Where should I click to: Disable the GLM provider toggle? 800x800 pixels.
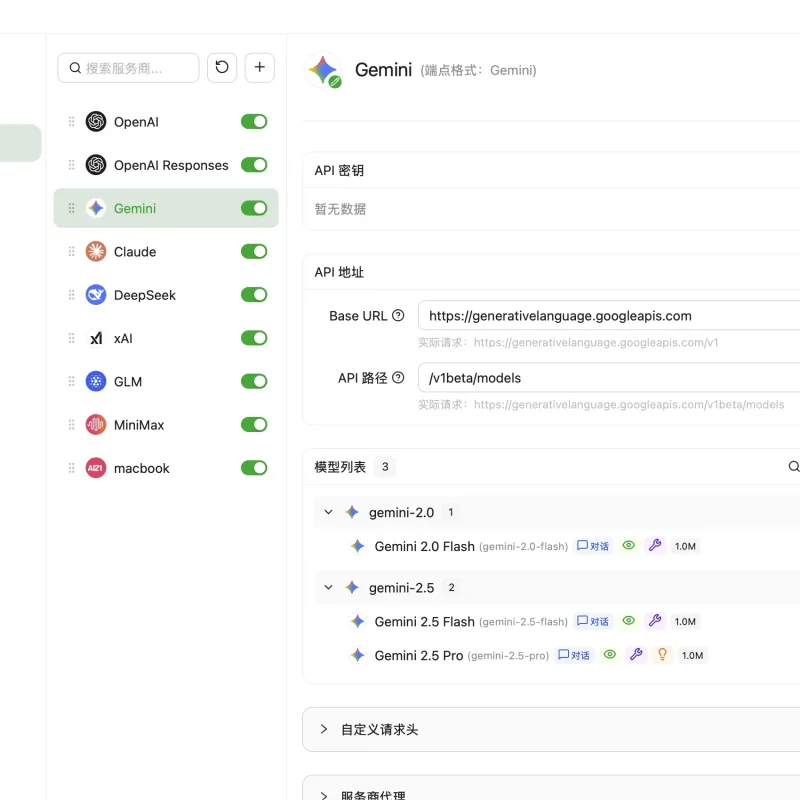(x=254, y=382)
